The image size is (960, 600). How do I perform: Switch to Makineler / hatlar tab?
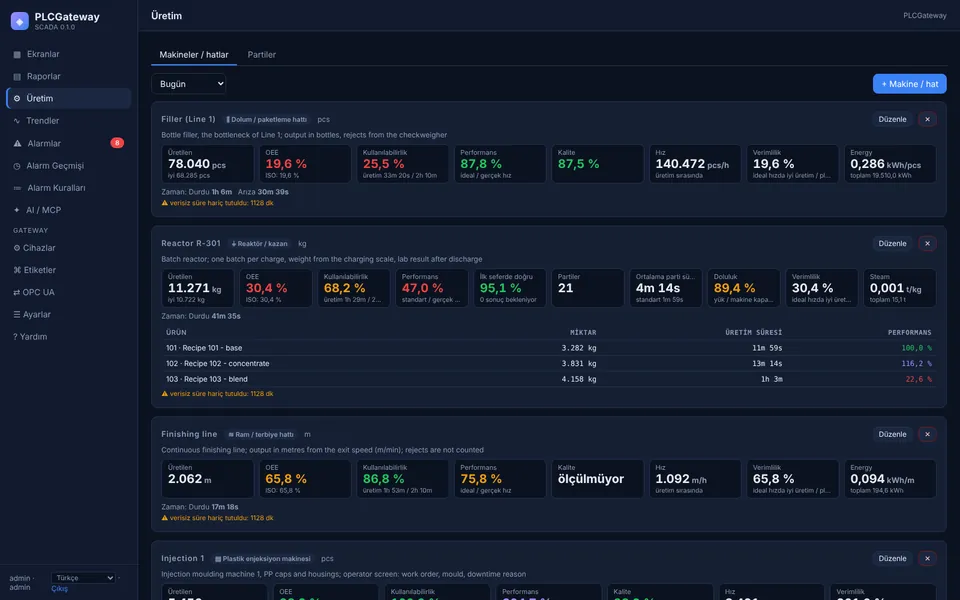click(x=193, y=54)
